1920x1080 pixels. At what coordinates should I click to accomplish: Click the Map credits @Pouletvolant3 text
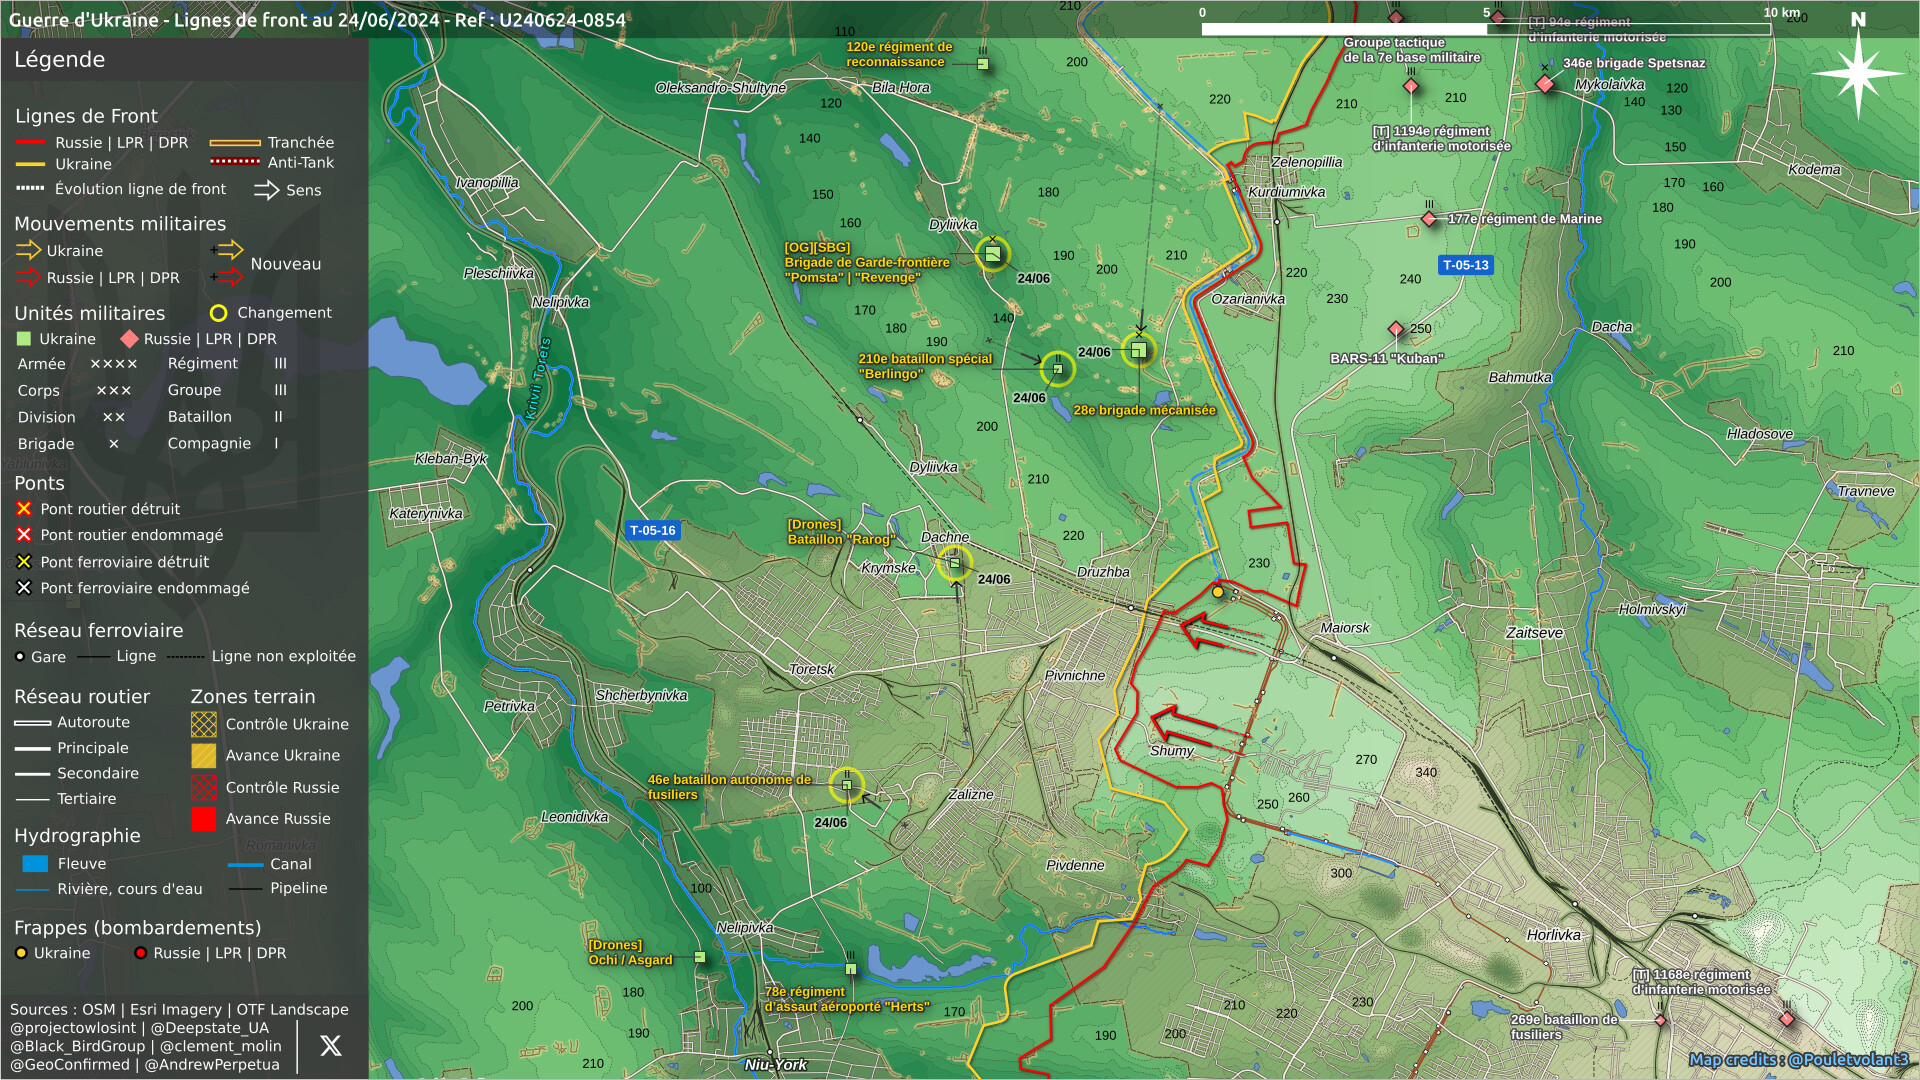pos(1797,1060)
